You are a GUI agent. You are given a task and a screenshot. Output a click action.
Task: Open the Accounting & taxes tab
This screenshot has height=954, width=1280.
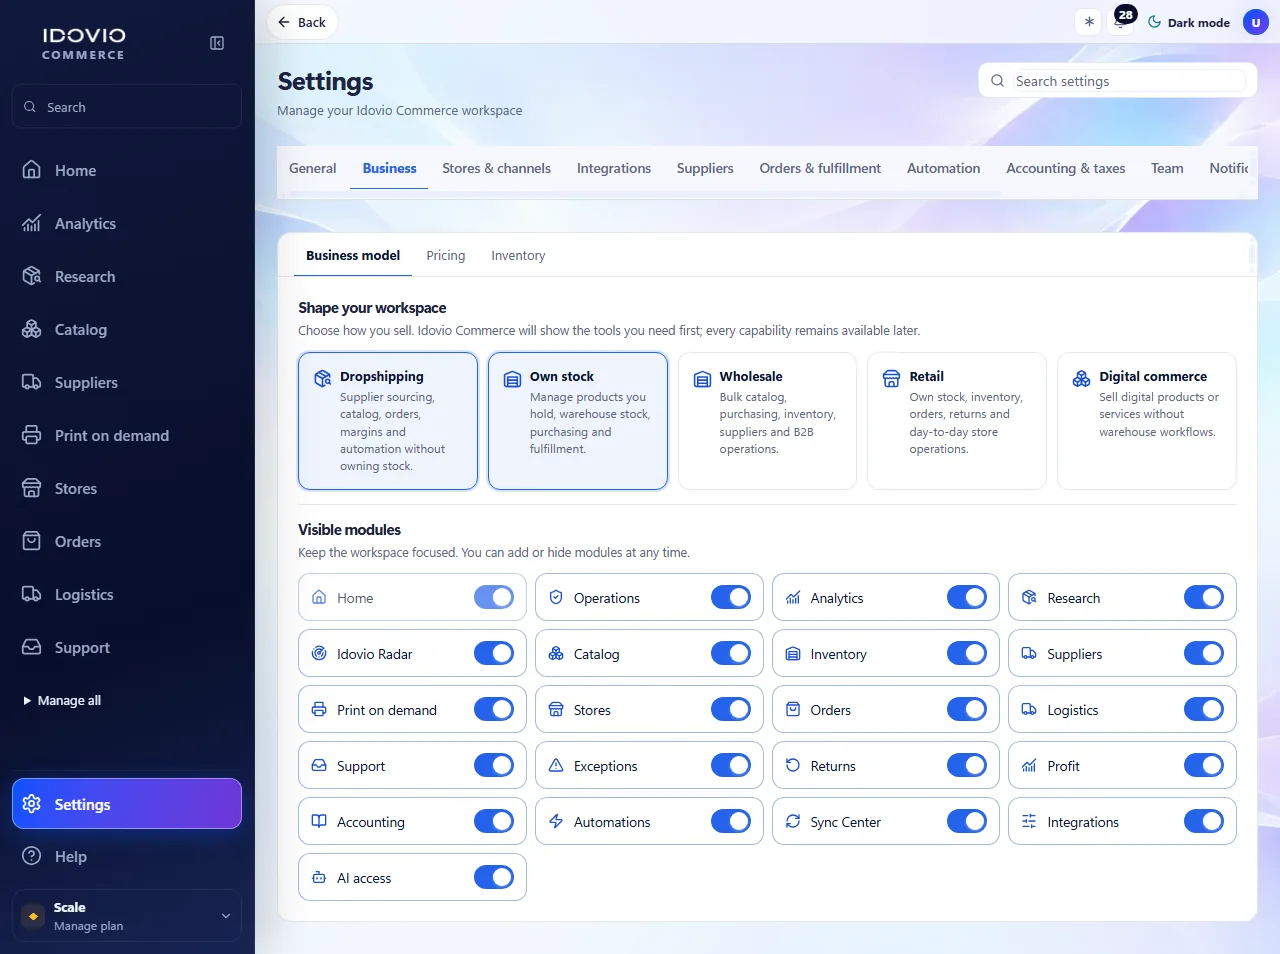click(1066, 168)
